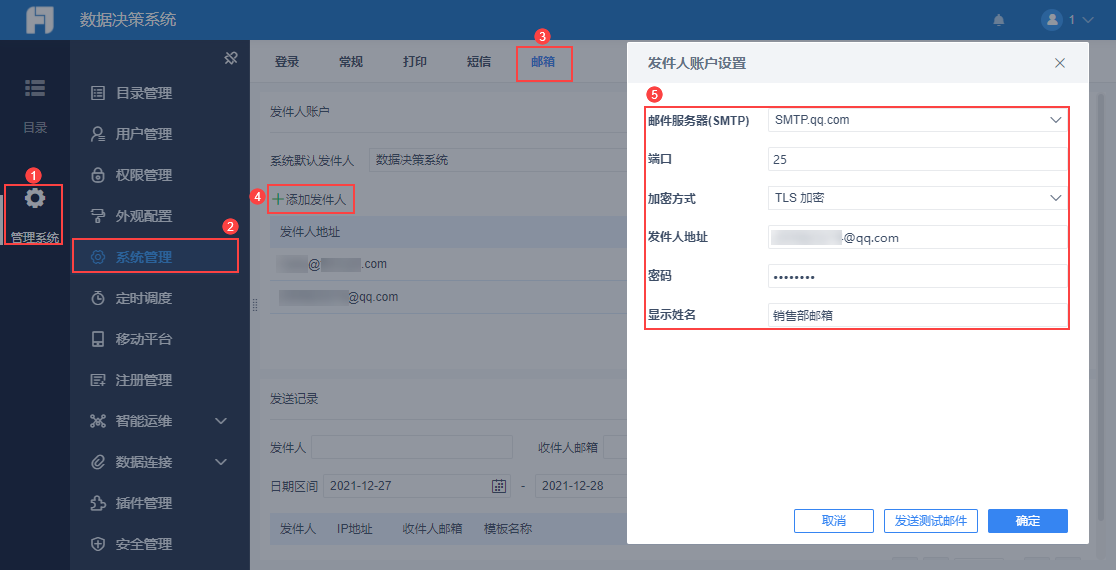1116x570 pixels.
Task: Click the IP地址 column header
Action: 354,528
